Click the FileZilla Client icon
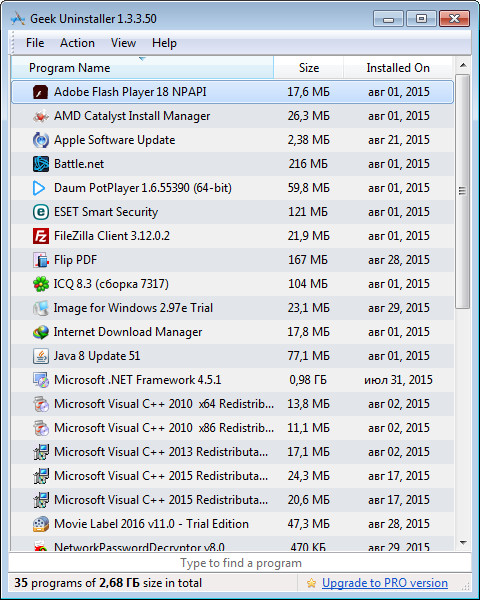The width and height of the screenshot is (480, 600). (x=41, y=236)
